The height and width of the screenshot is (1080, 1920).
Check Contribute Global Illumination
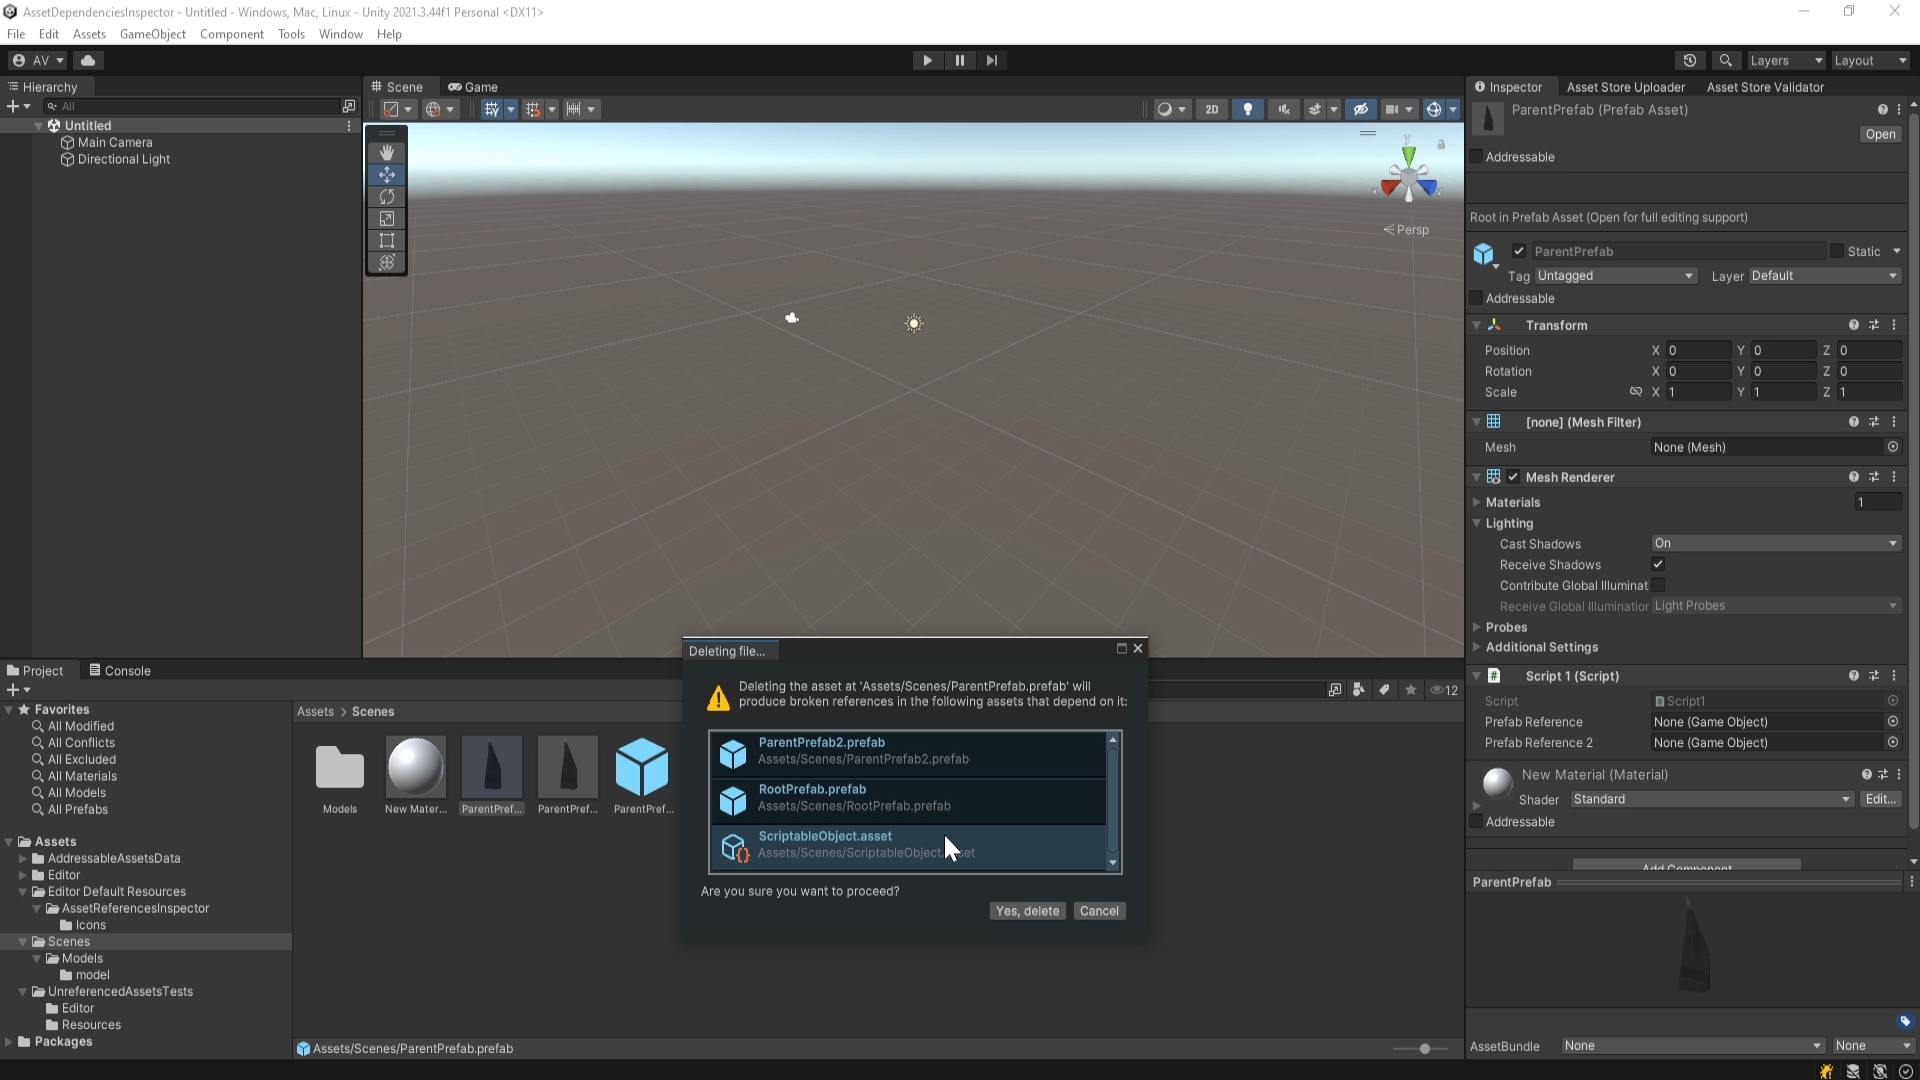pyautogui.click(x=1658, y=585)
